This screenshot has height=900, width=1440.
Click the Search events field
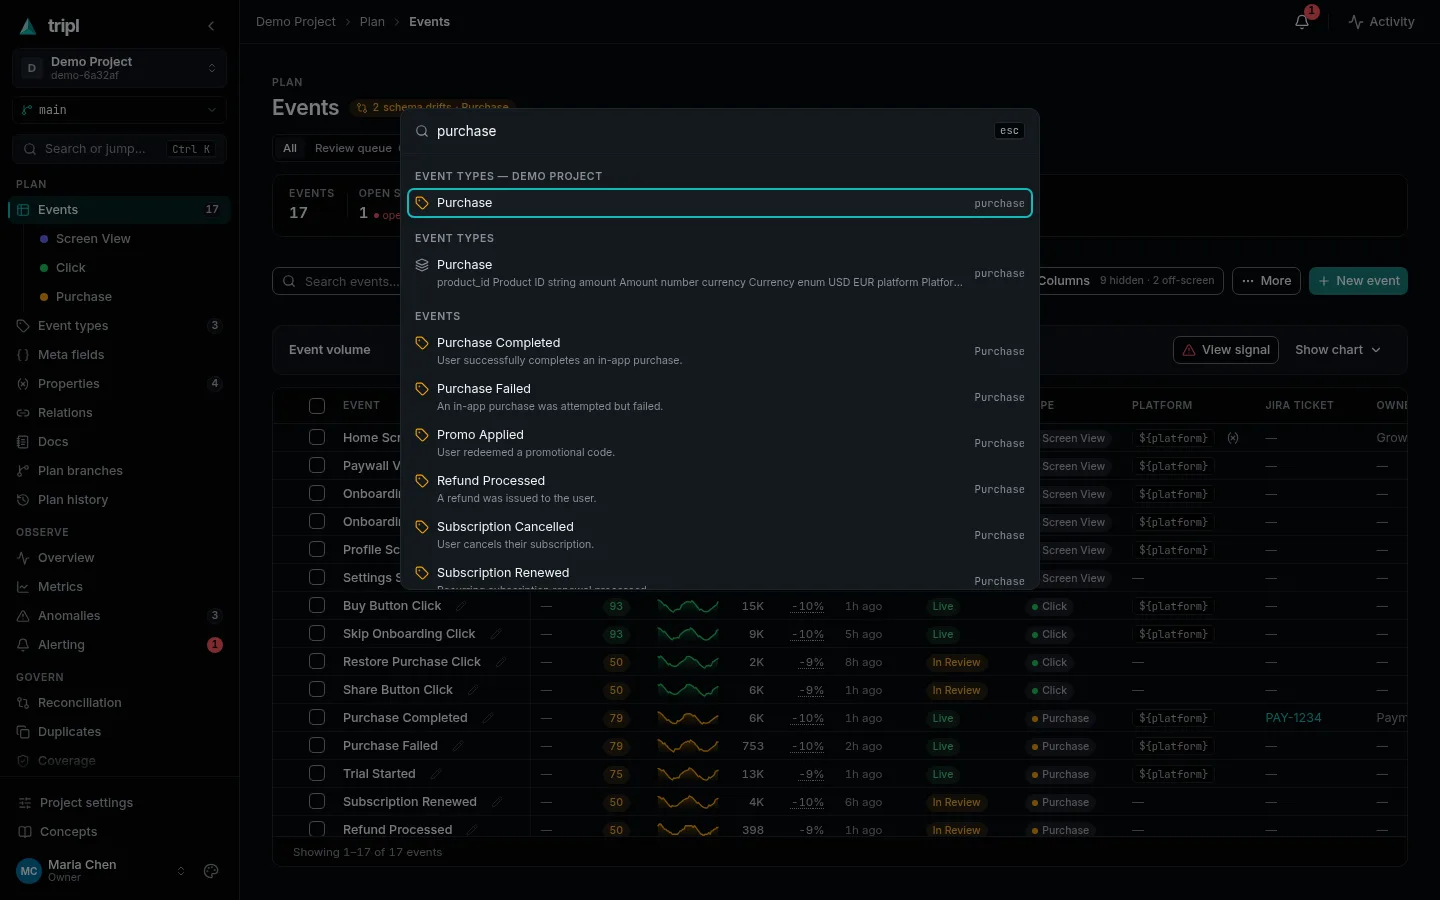(337, 282)
